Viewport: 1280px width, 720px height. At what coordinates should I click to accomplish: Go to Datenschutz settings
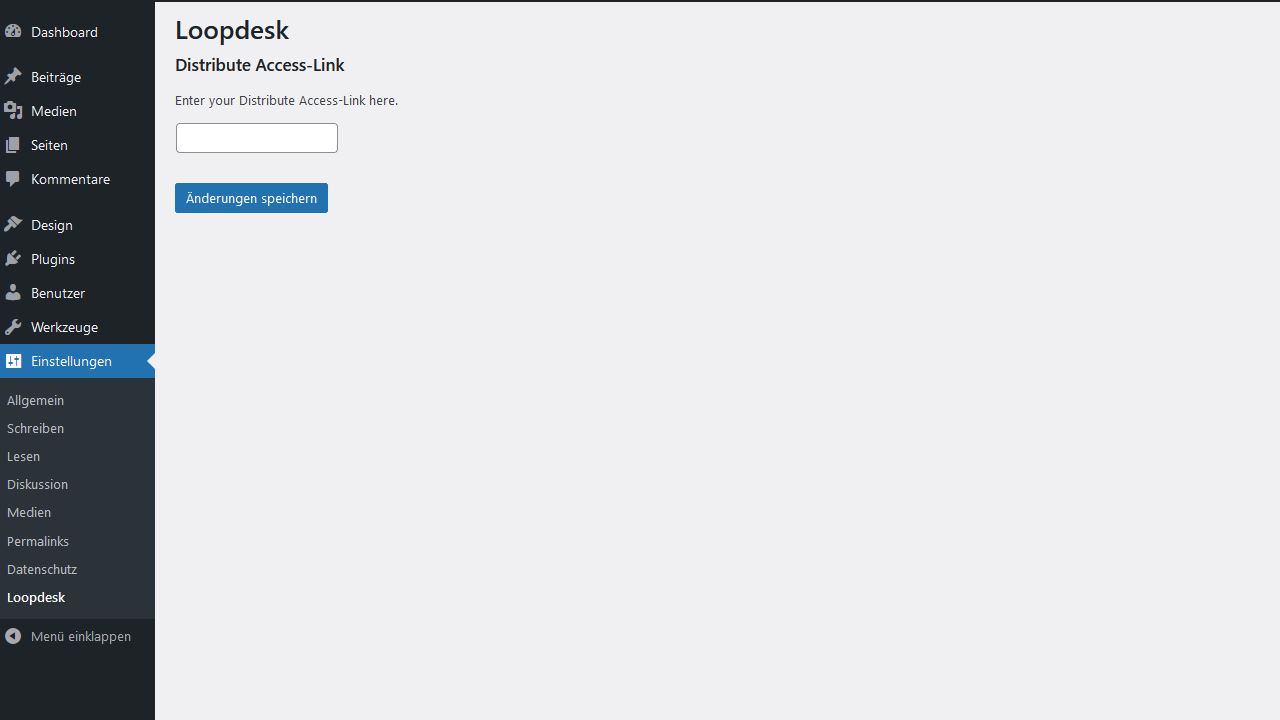[42, 569]
